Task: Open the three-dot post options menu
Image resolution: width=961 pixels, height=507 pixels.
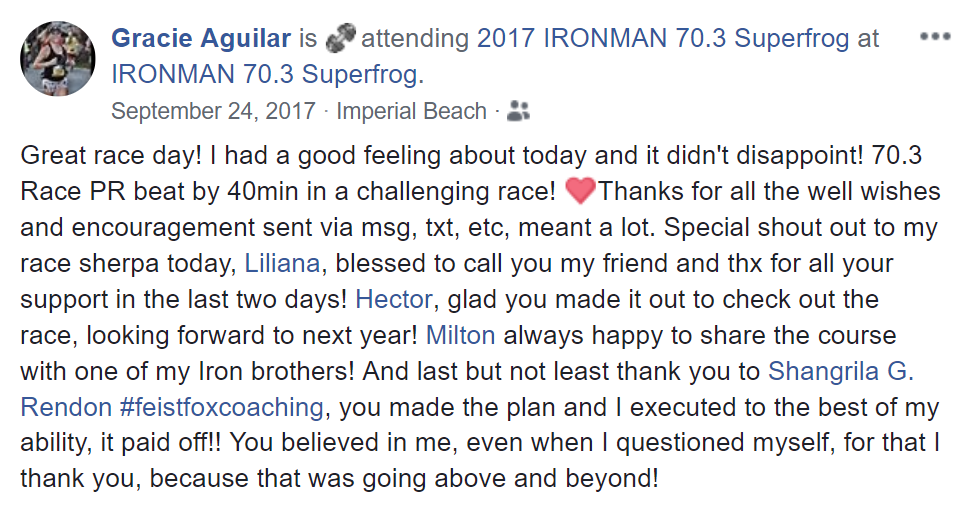Action: pyautogui.click(x=935, y=37)
